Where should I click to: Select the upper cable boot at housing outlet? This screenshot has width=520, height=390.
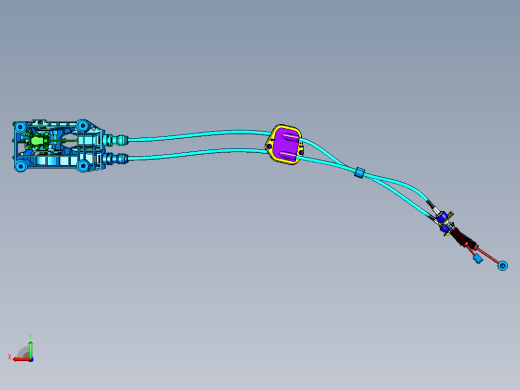click(117, 140)
